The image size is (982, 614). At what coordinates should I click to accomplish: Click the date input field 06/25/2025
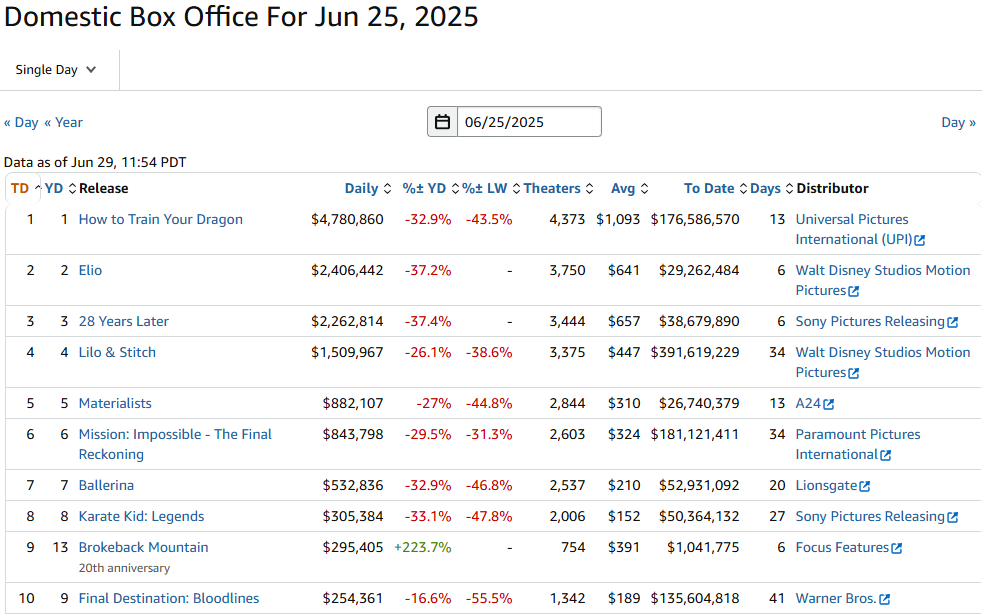coord(529,122)
